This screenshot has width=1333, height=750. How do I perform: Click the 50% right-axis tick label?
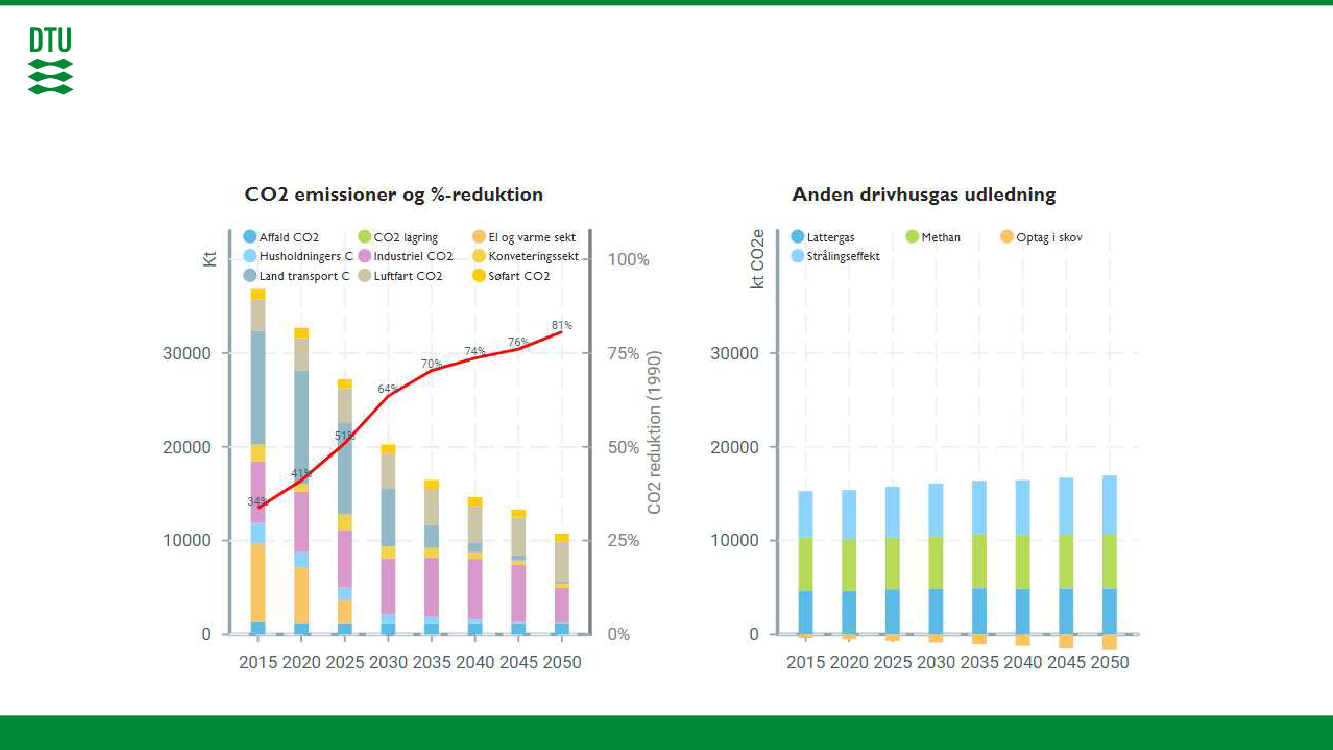click(x=625, y=447)
